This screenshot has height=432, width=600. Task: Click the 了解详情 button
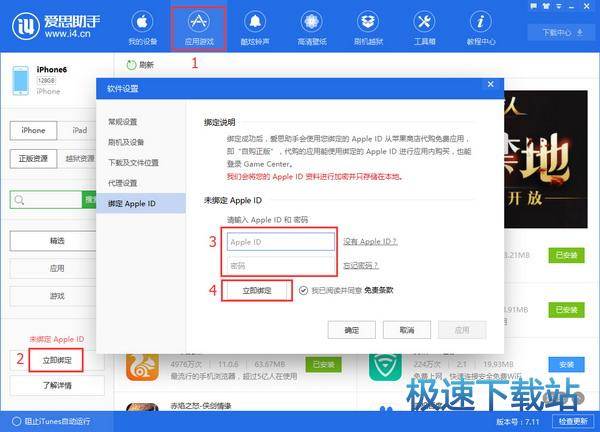click(57, 385)
